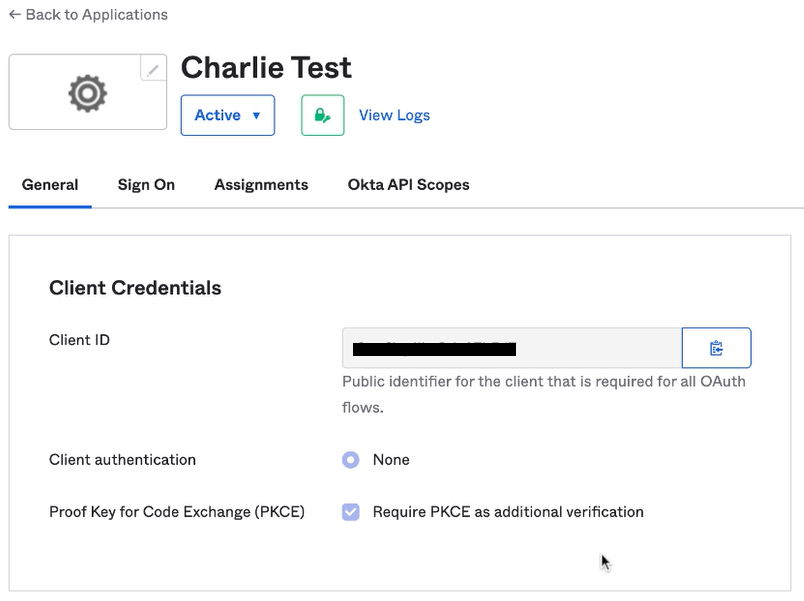Click the gear application logo
The height and width of the screenshot is (601, 804).
(88, 93)
